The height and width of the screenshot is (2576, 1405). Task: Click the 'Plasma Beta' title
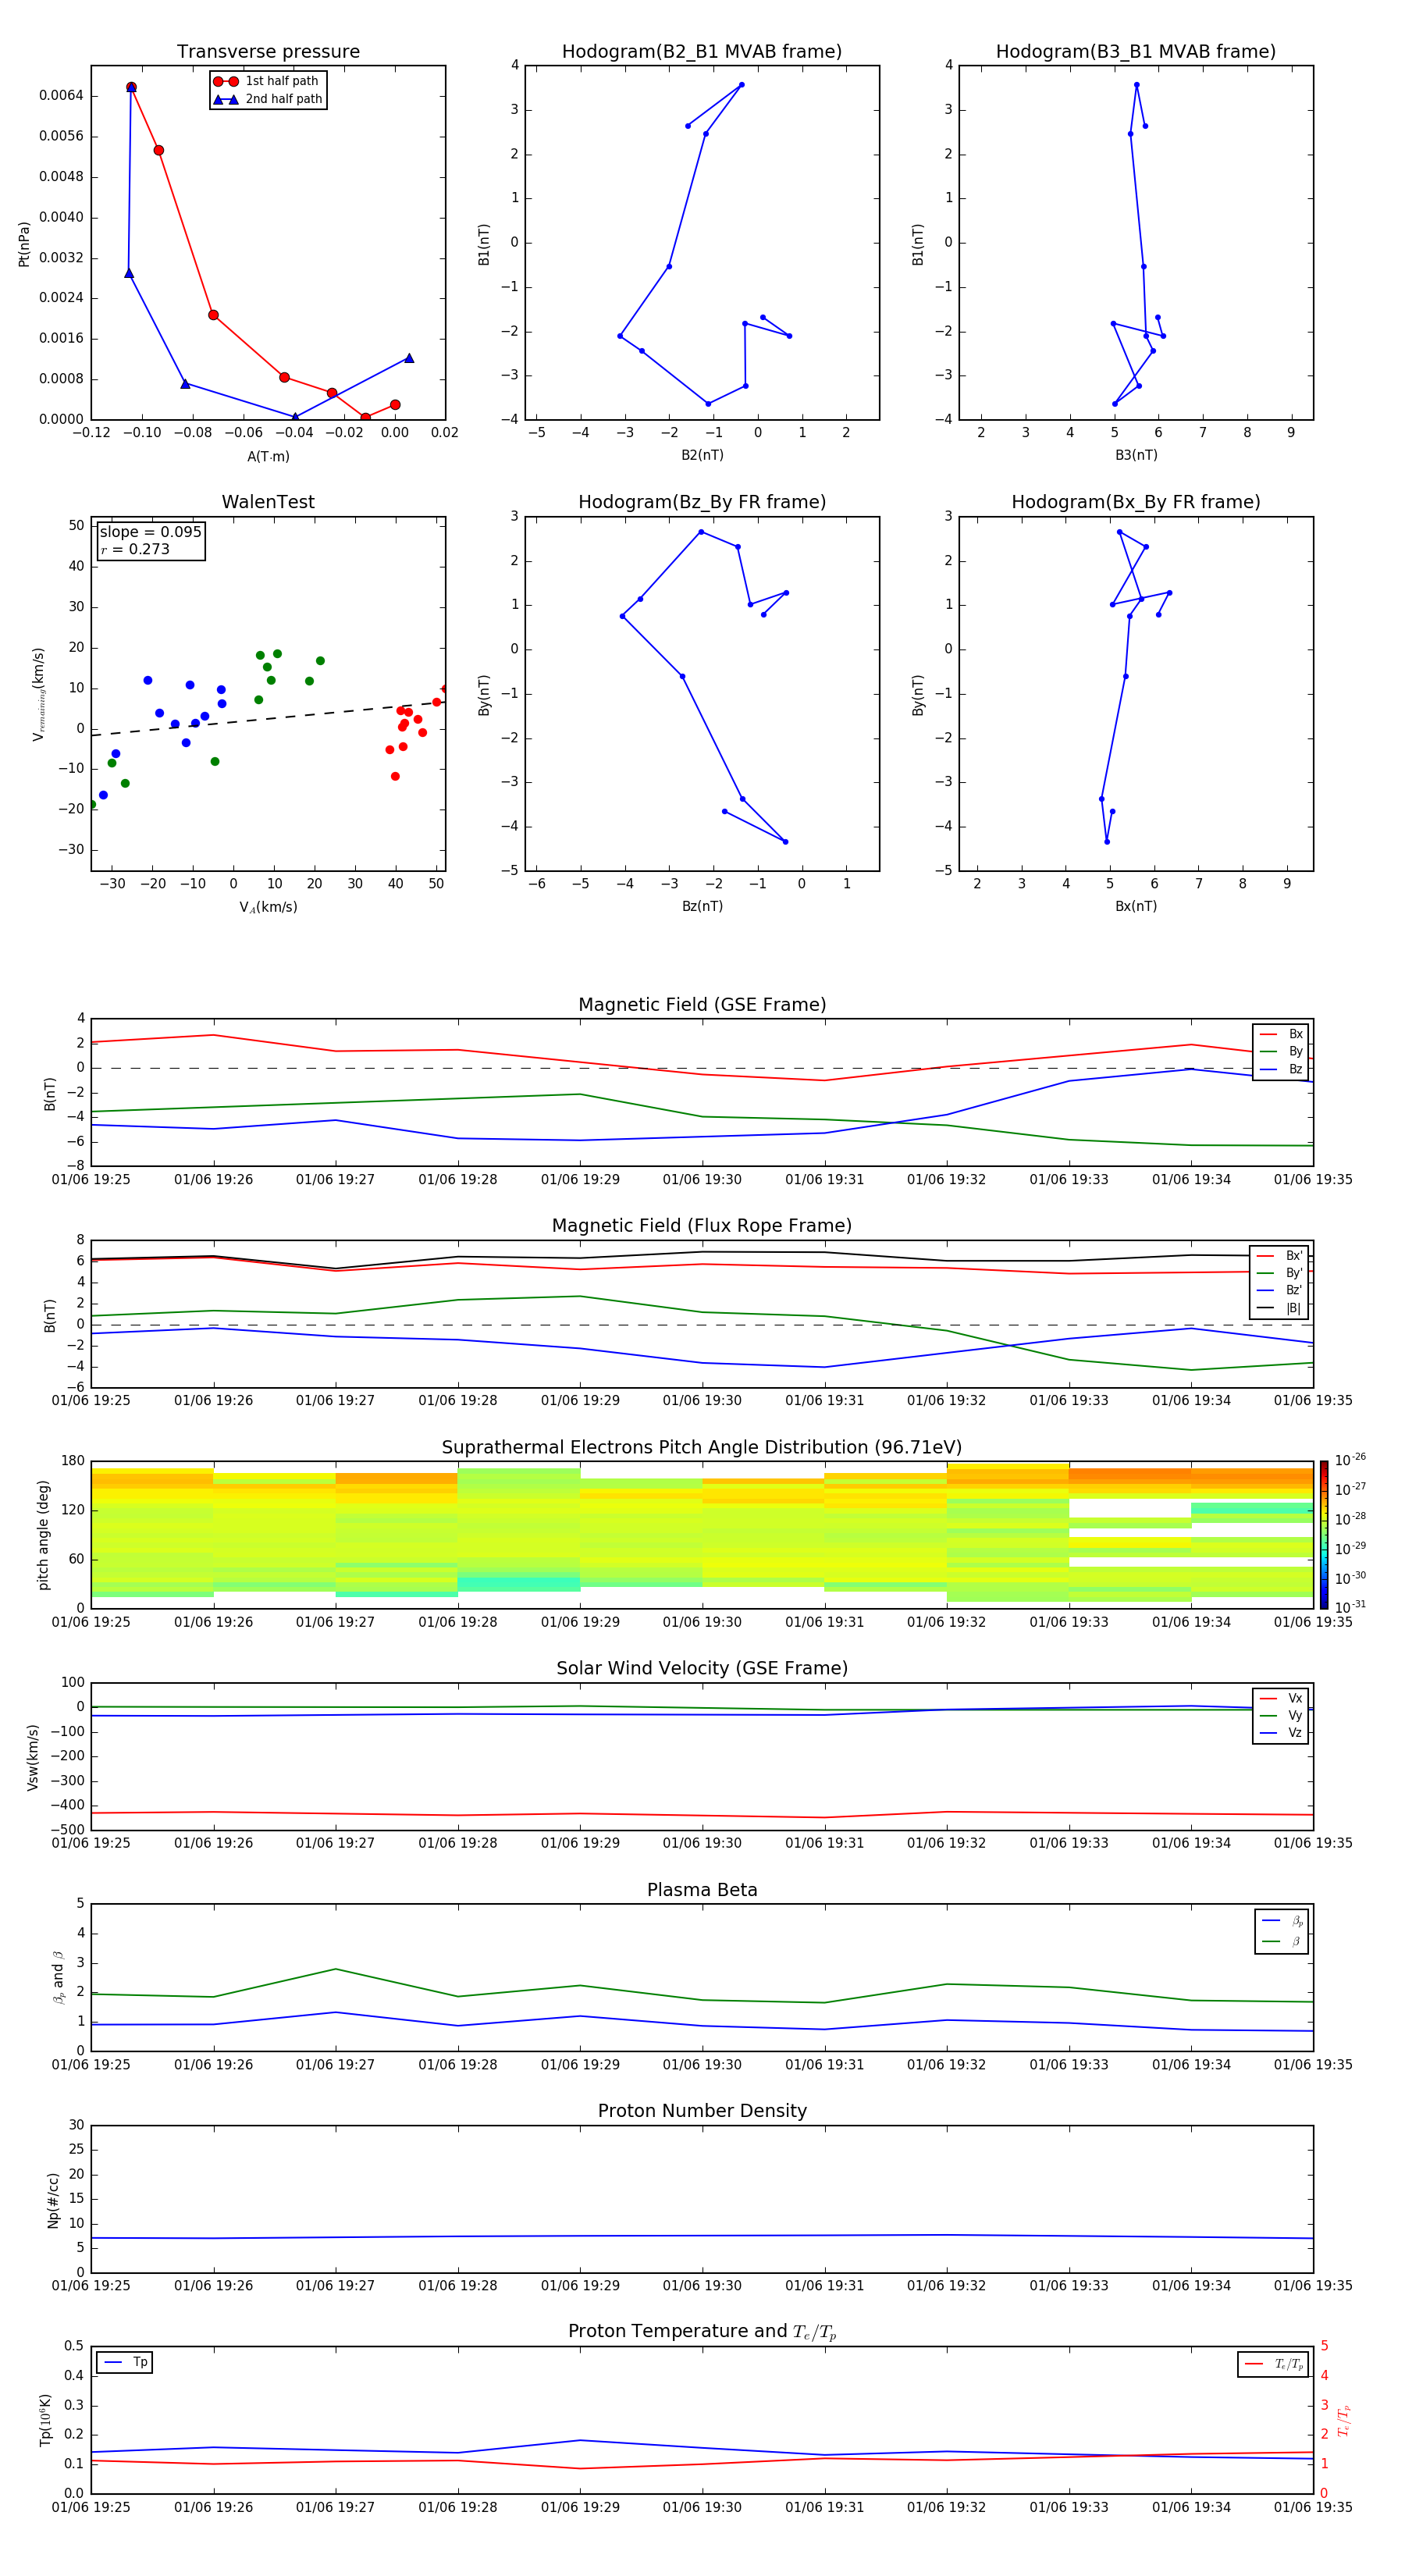(x=702, y=1890)
